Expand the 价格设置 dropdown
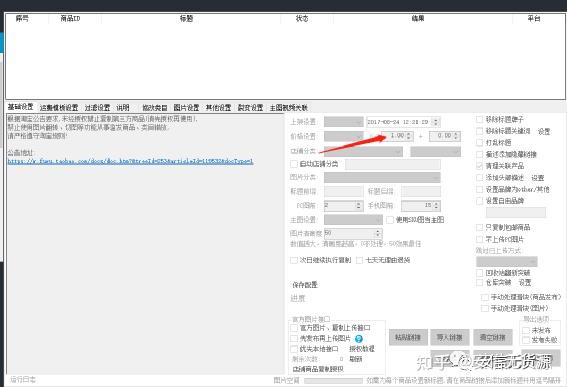The image size is (567, 387). [344, 136]
